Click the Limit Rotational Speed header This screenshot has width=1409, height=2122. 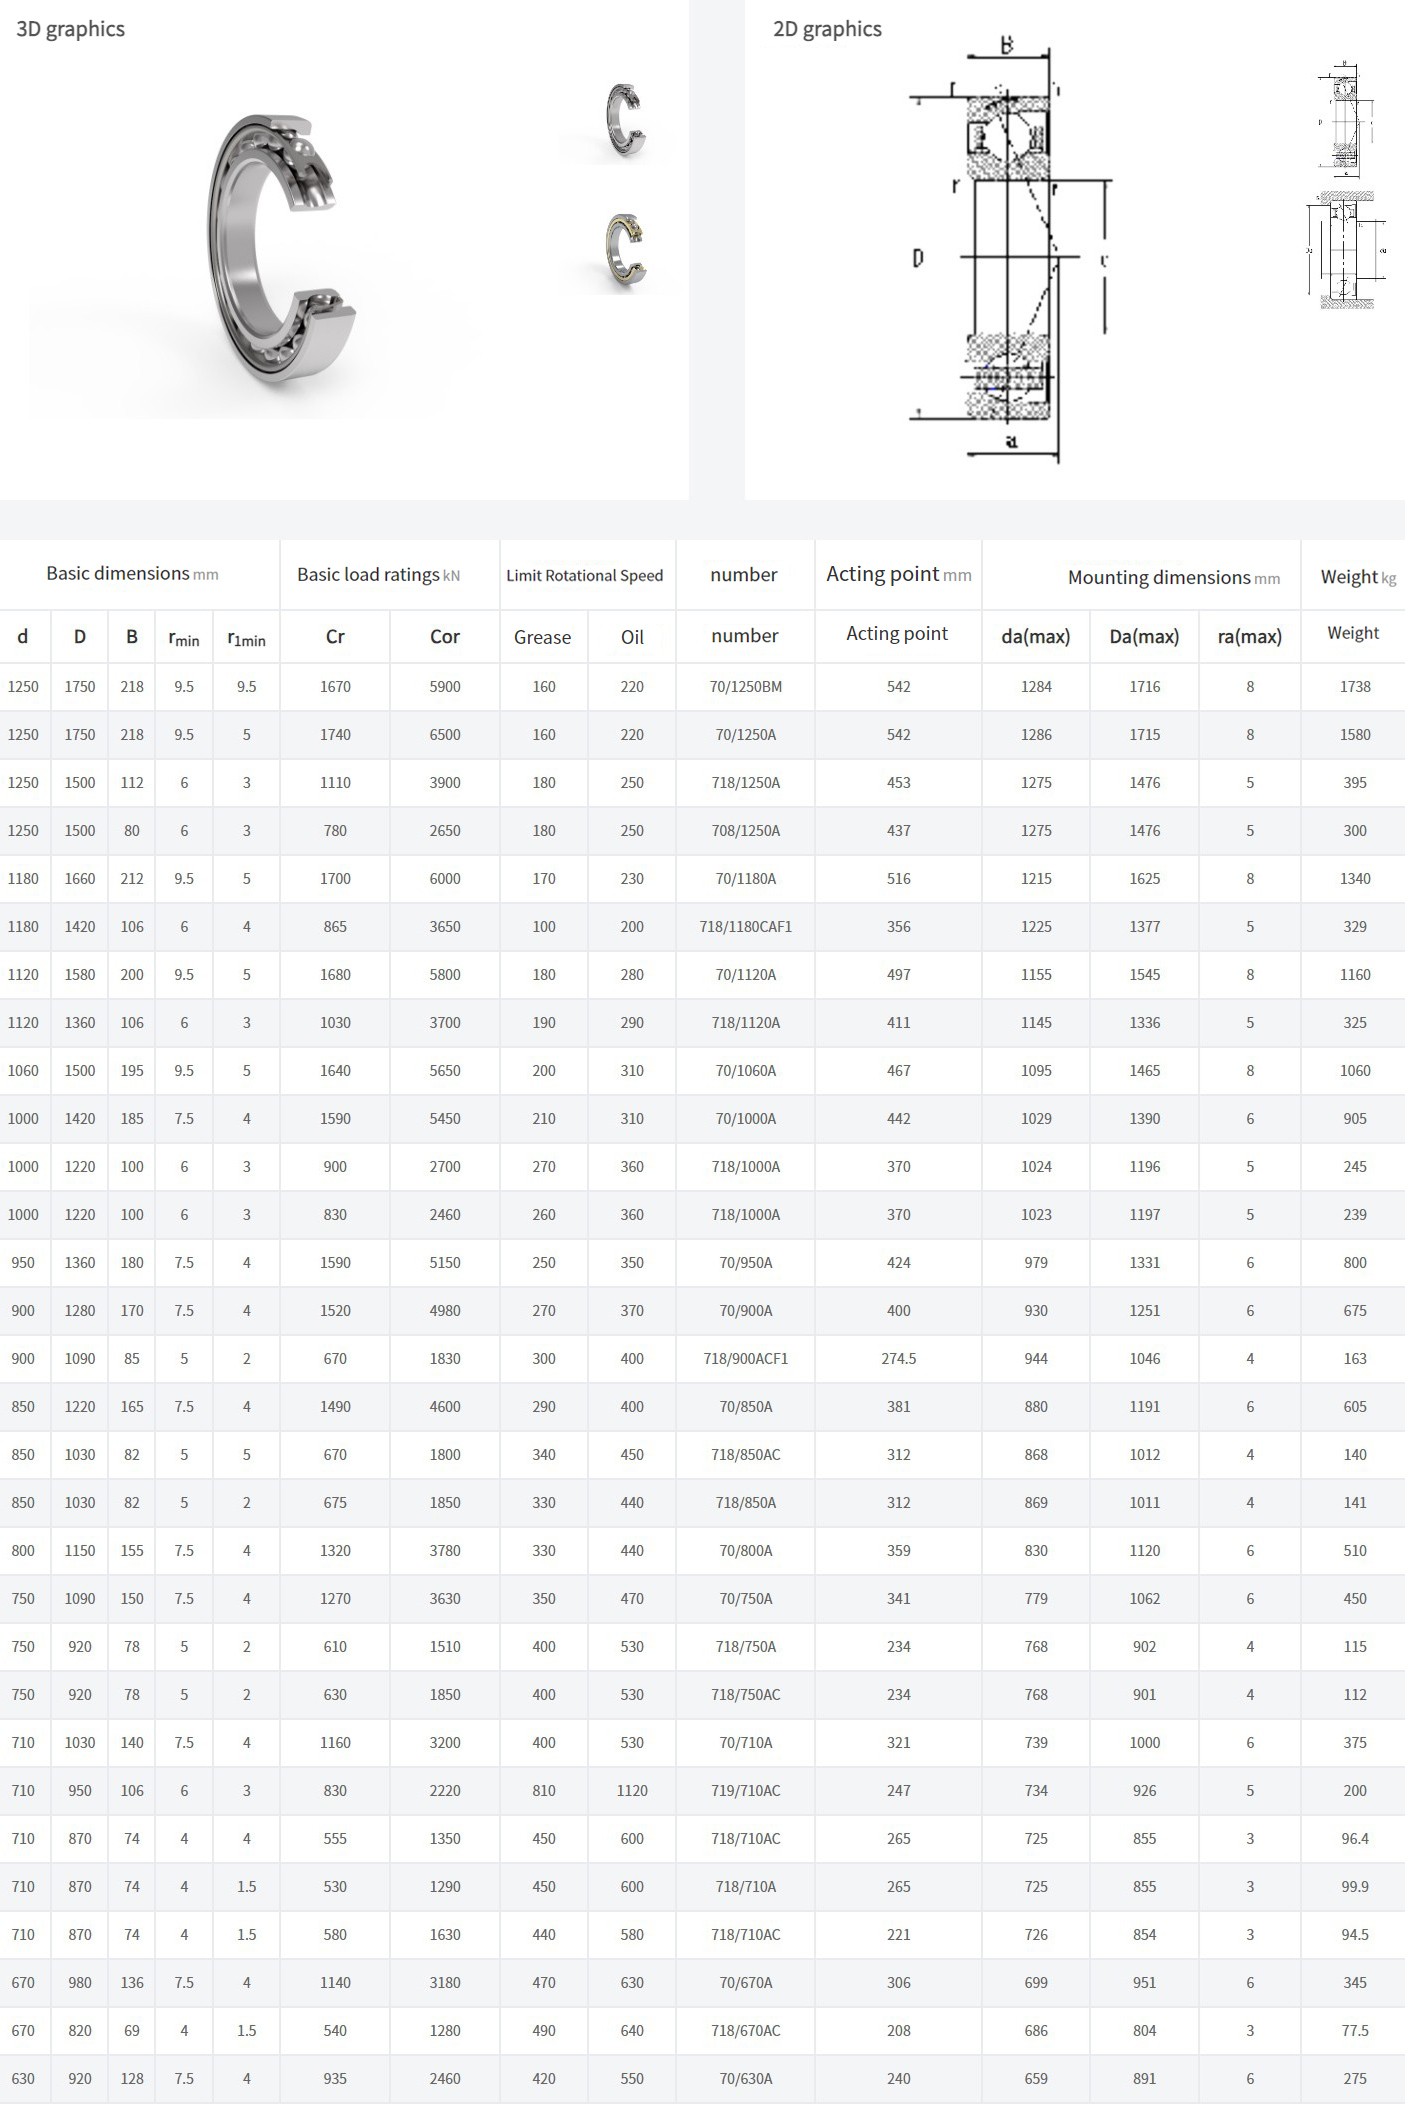click(585, 575)
